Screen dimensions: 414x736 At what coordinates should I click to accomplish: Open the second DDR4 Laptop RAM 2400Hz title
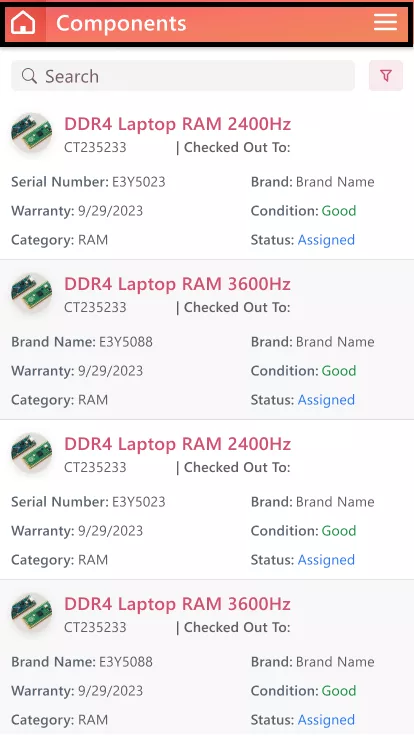(x=177, y=444)
